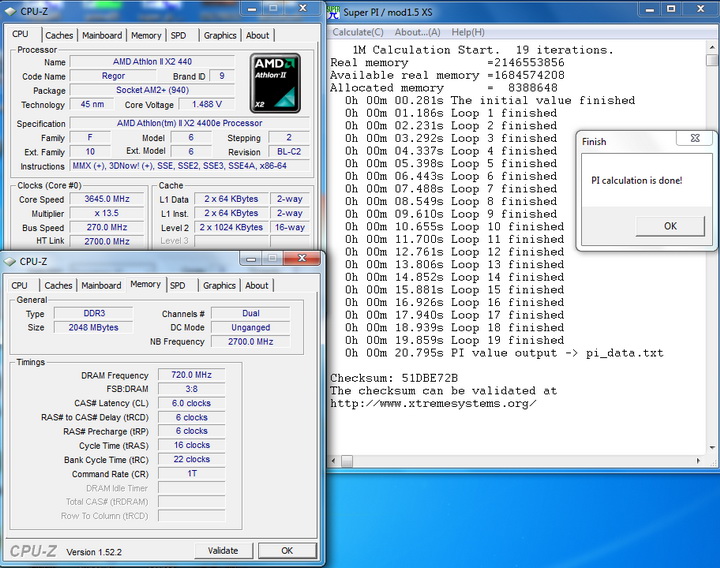Click the Super PI horizontal scrollbar thumb

[347, 461]
